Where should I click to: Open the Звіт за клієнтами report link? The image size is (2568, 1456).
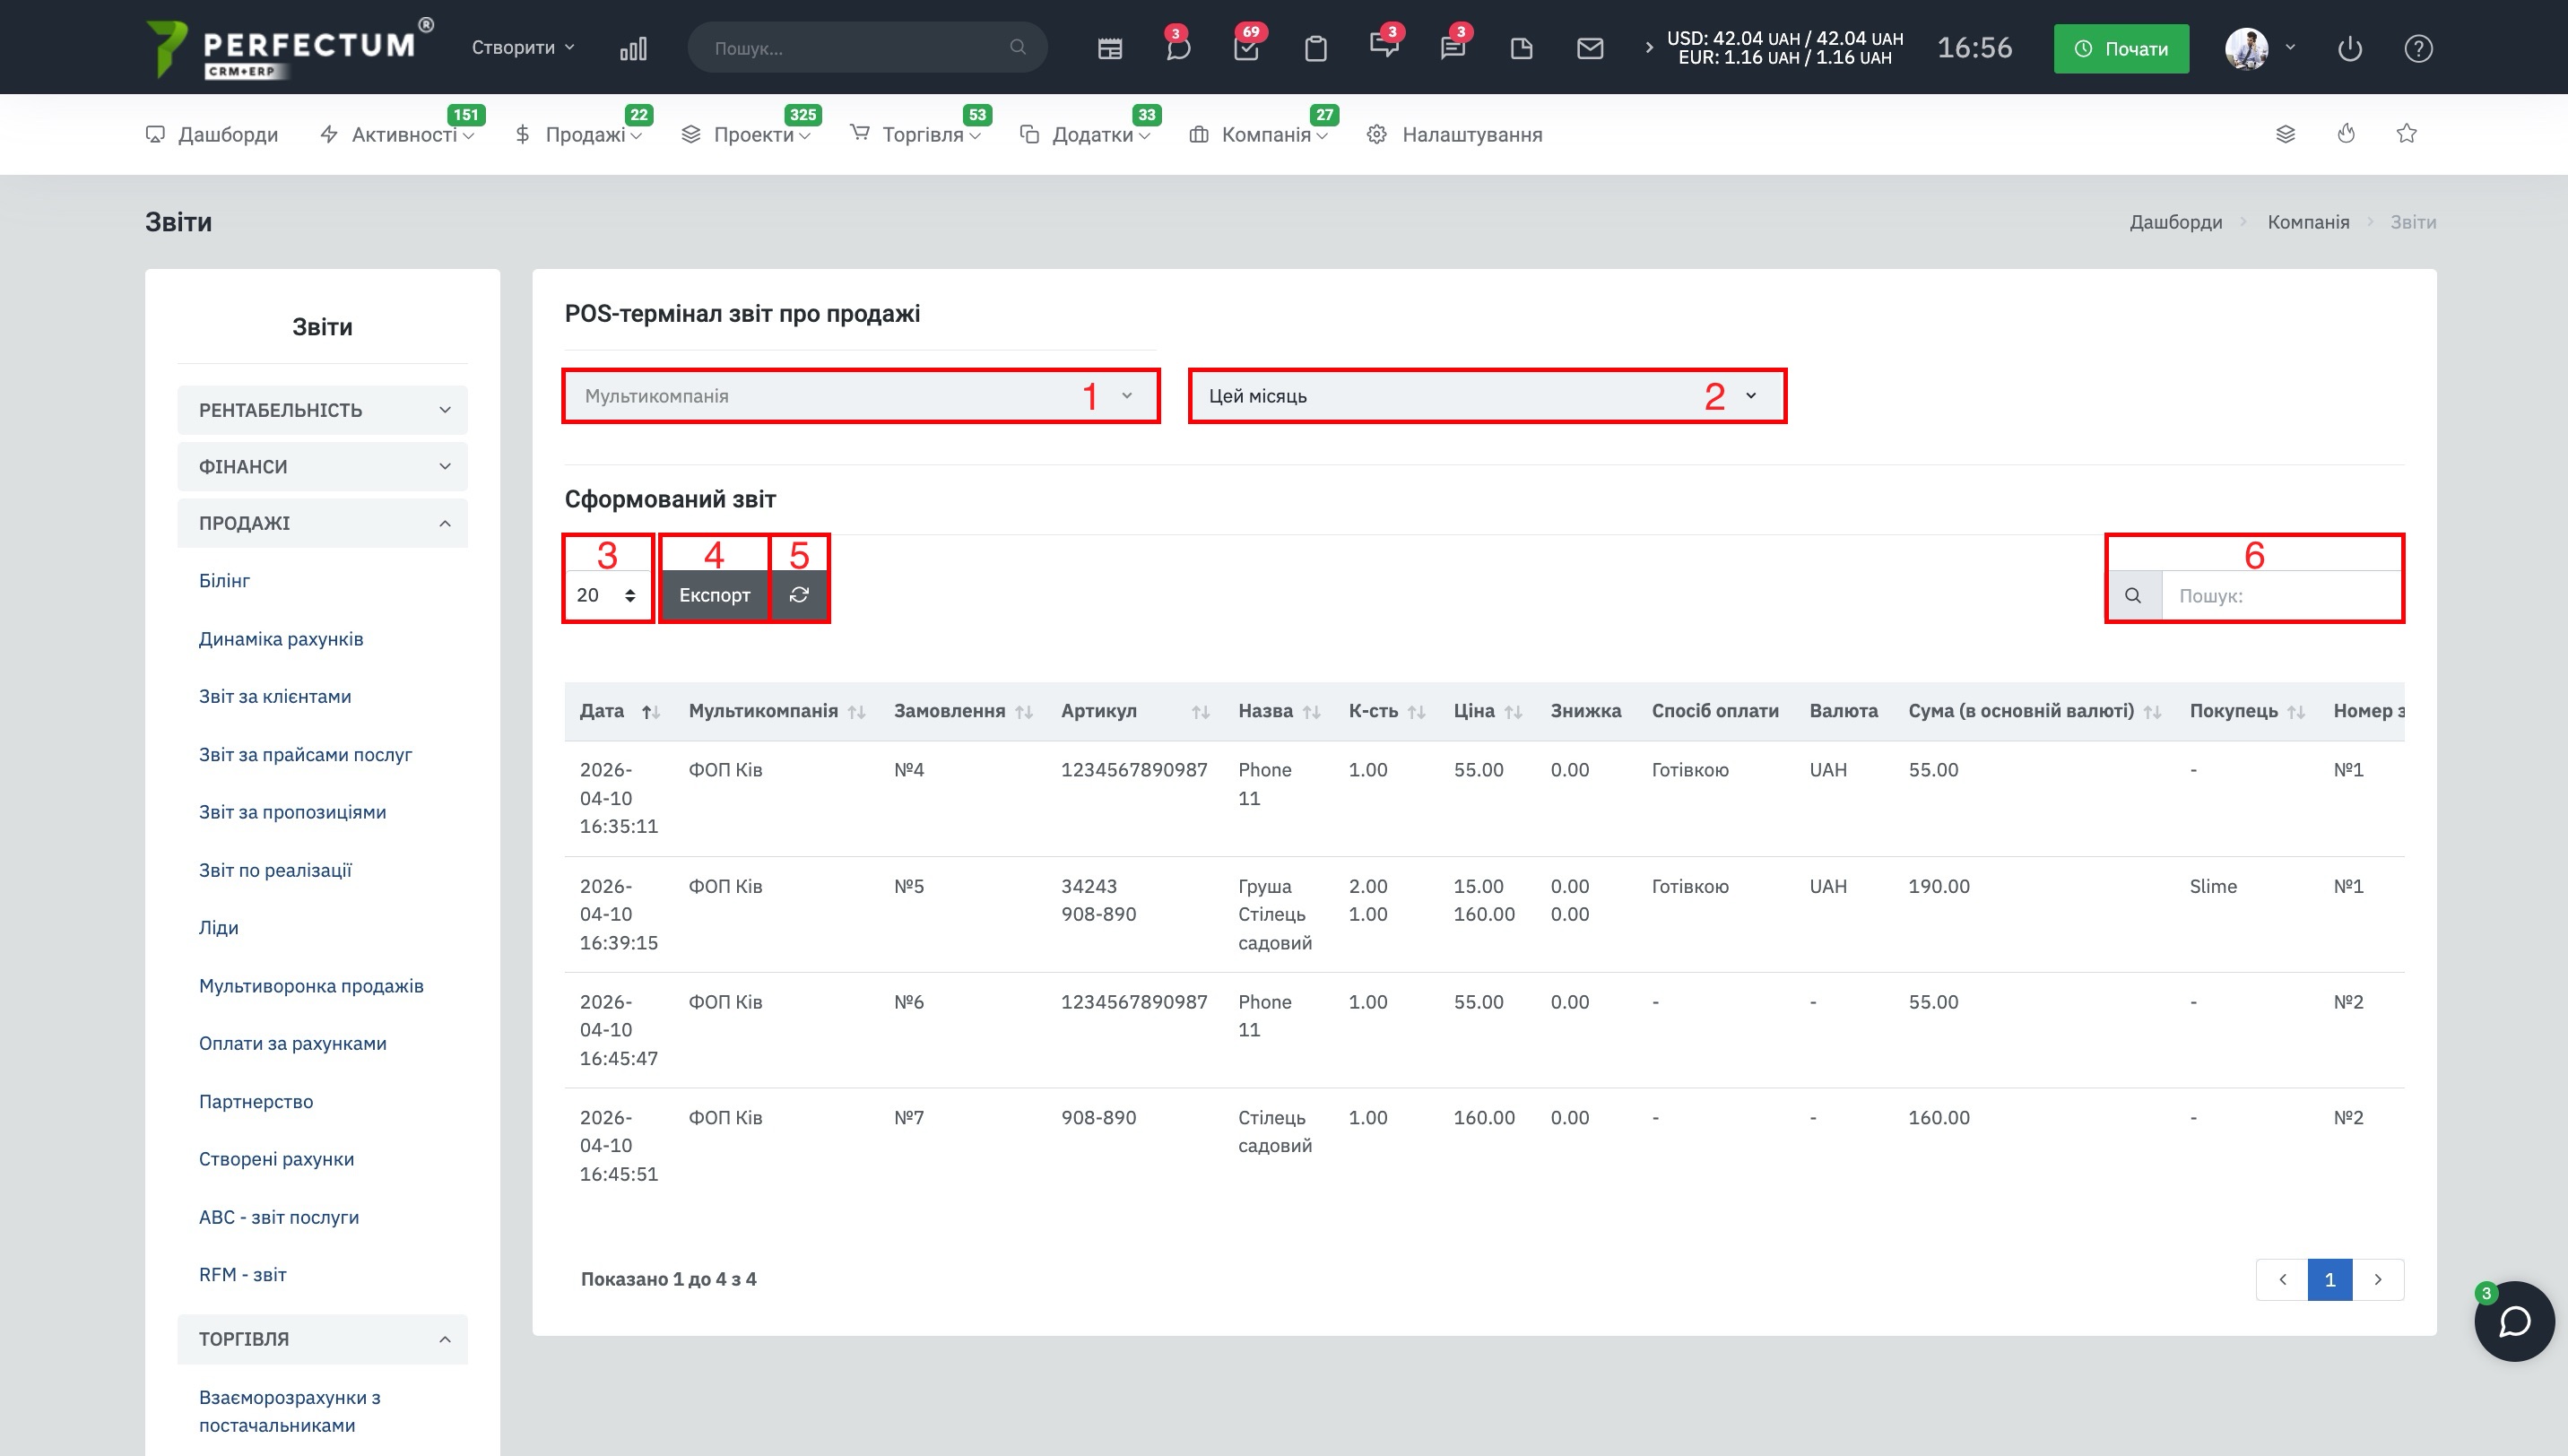275,696
